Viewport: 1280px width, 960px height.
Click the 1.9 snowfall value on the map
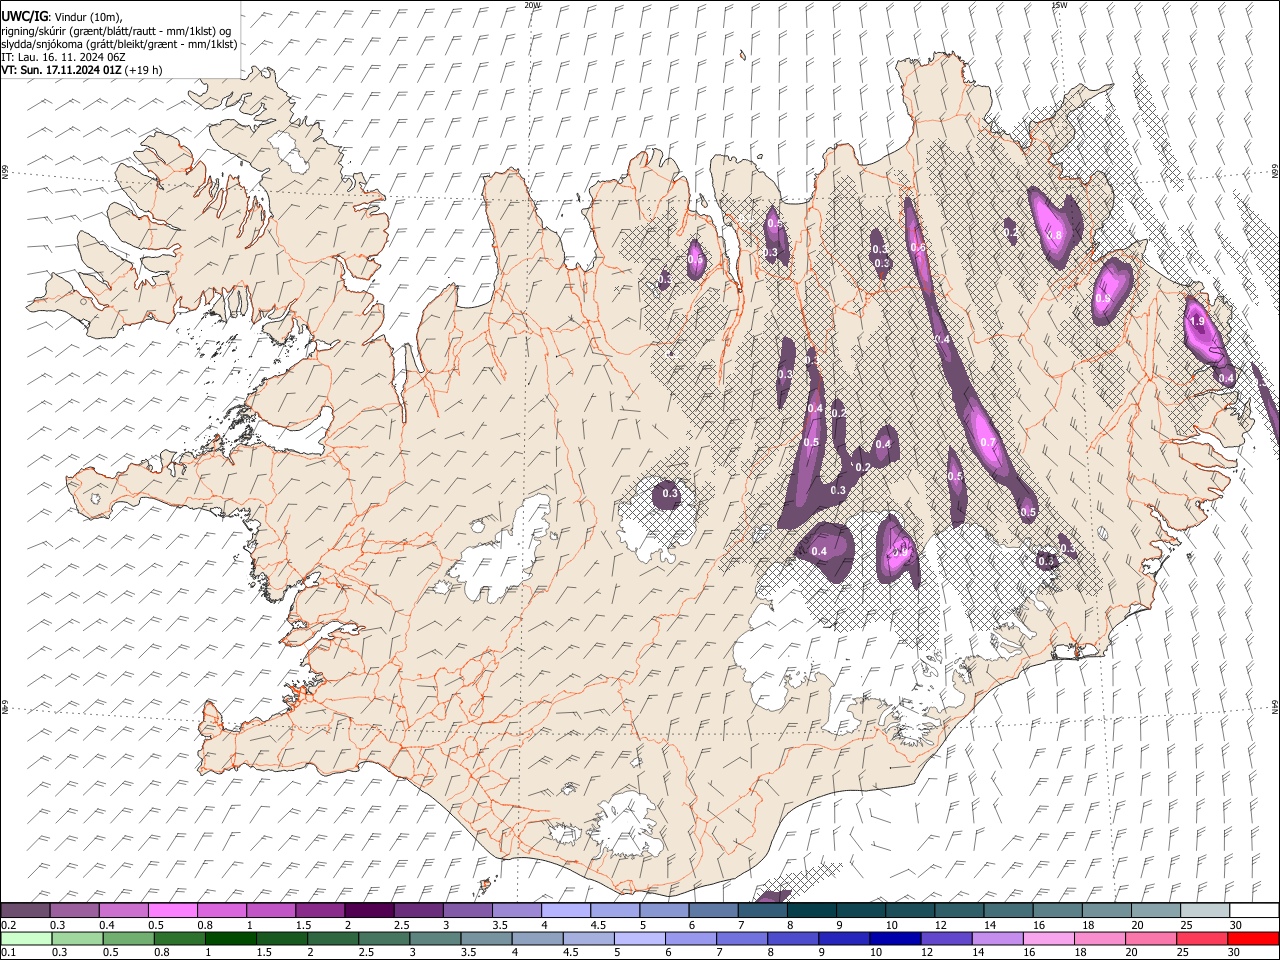point(1198,321)
